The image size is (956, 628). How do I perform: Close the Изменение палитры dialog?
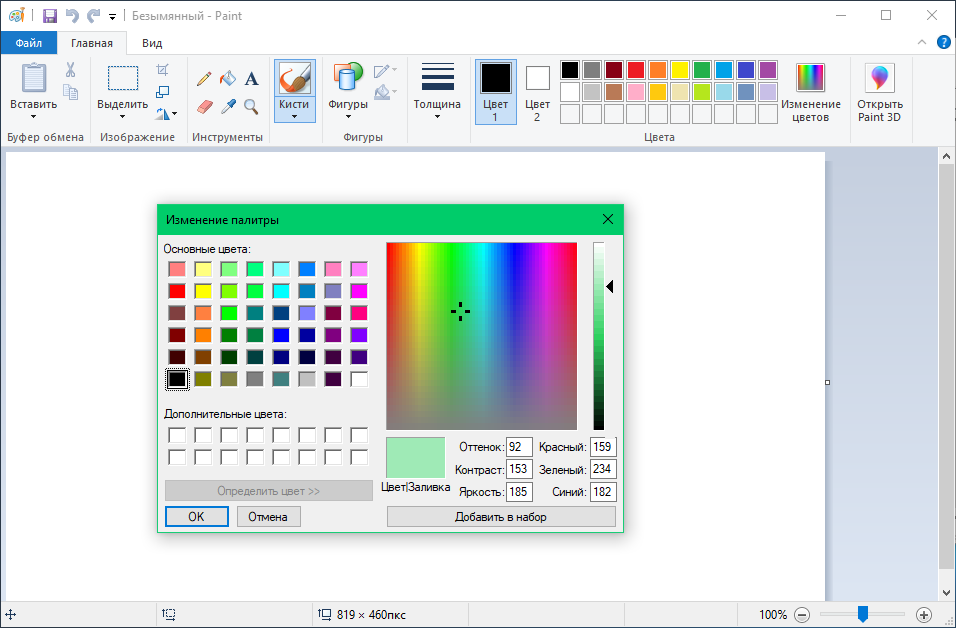click(608, 219)
